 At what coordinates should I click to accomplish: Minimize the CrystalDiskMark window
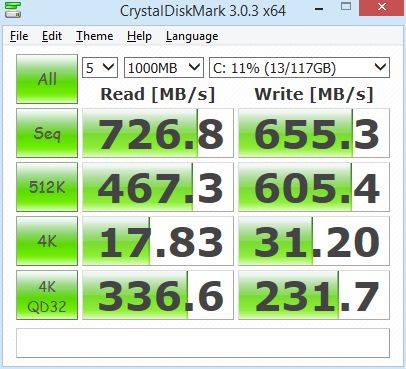(319, 9)
